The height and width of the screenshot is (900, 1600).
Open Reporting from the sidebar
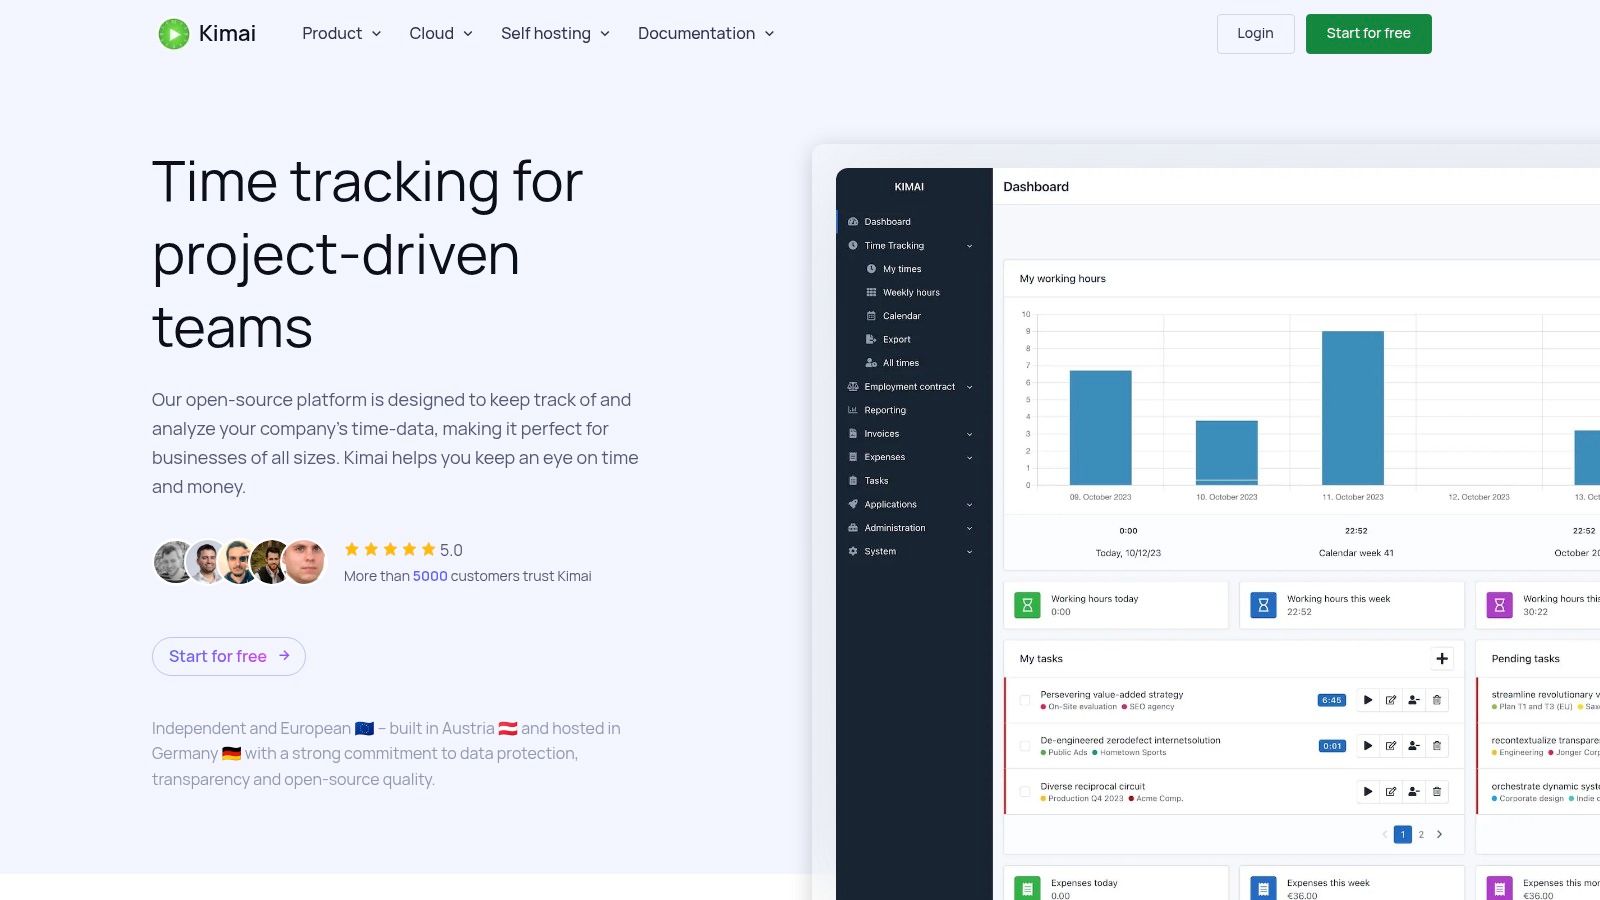pyautogui.click(x=884, y=409)
